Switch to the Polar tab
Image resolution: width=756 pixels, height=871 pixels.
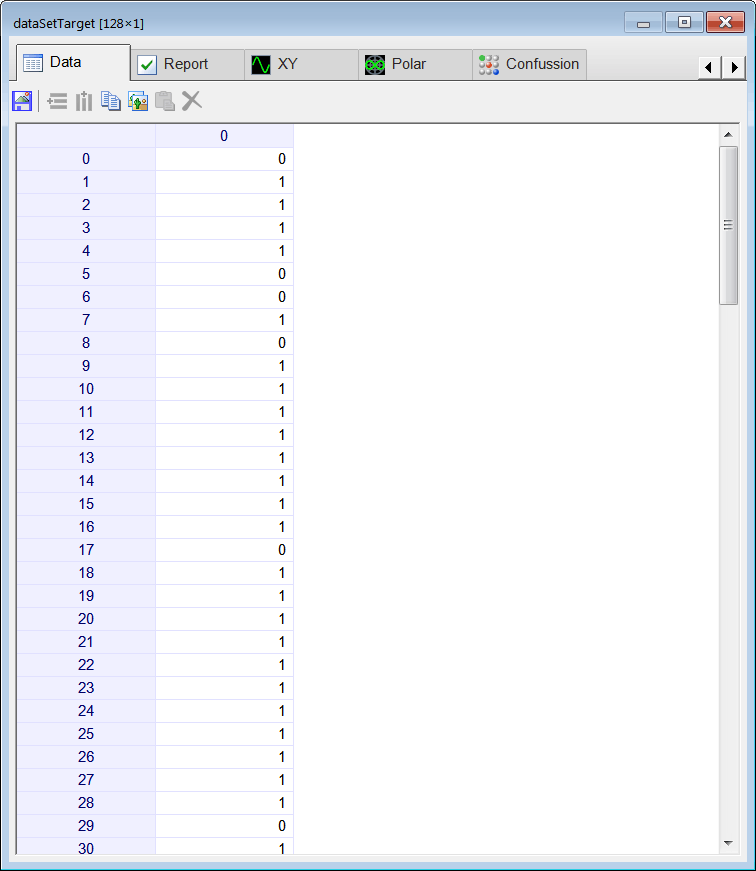point(415,64)
